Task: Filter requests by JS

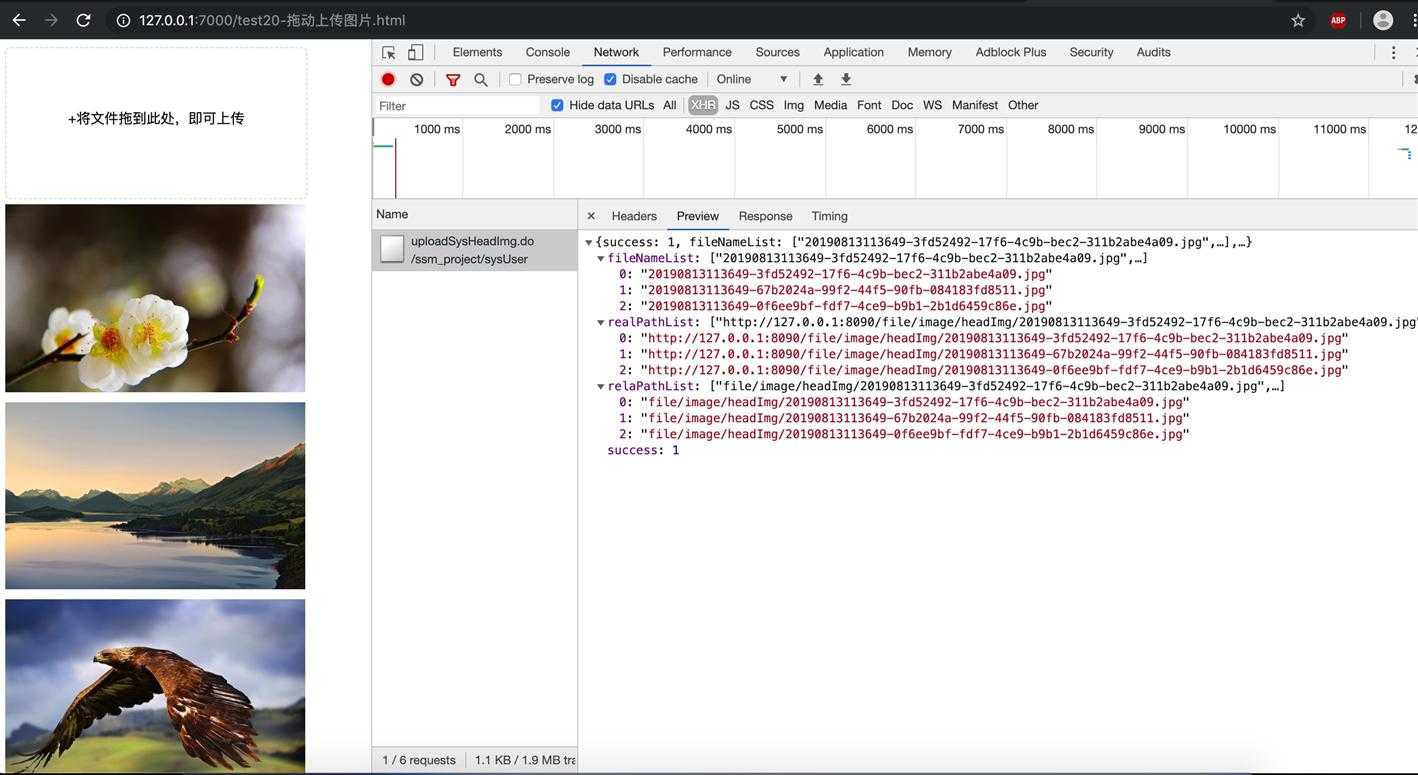Action: click(732, 105)
